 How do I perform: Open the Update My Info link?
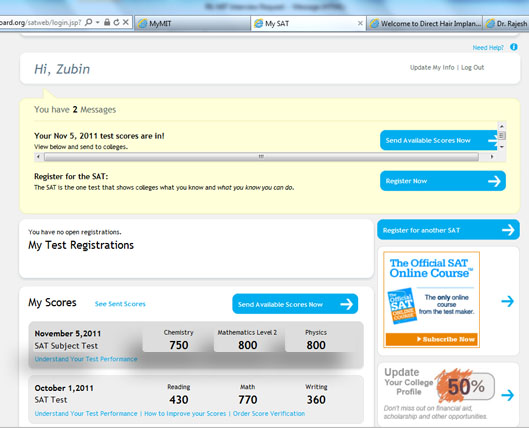coord(432,67)
